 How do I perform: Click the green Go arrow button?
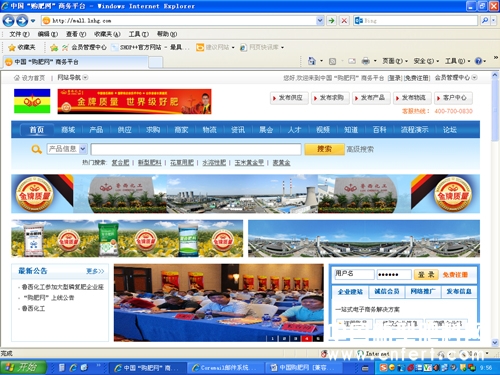(331, 21)
